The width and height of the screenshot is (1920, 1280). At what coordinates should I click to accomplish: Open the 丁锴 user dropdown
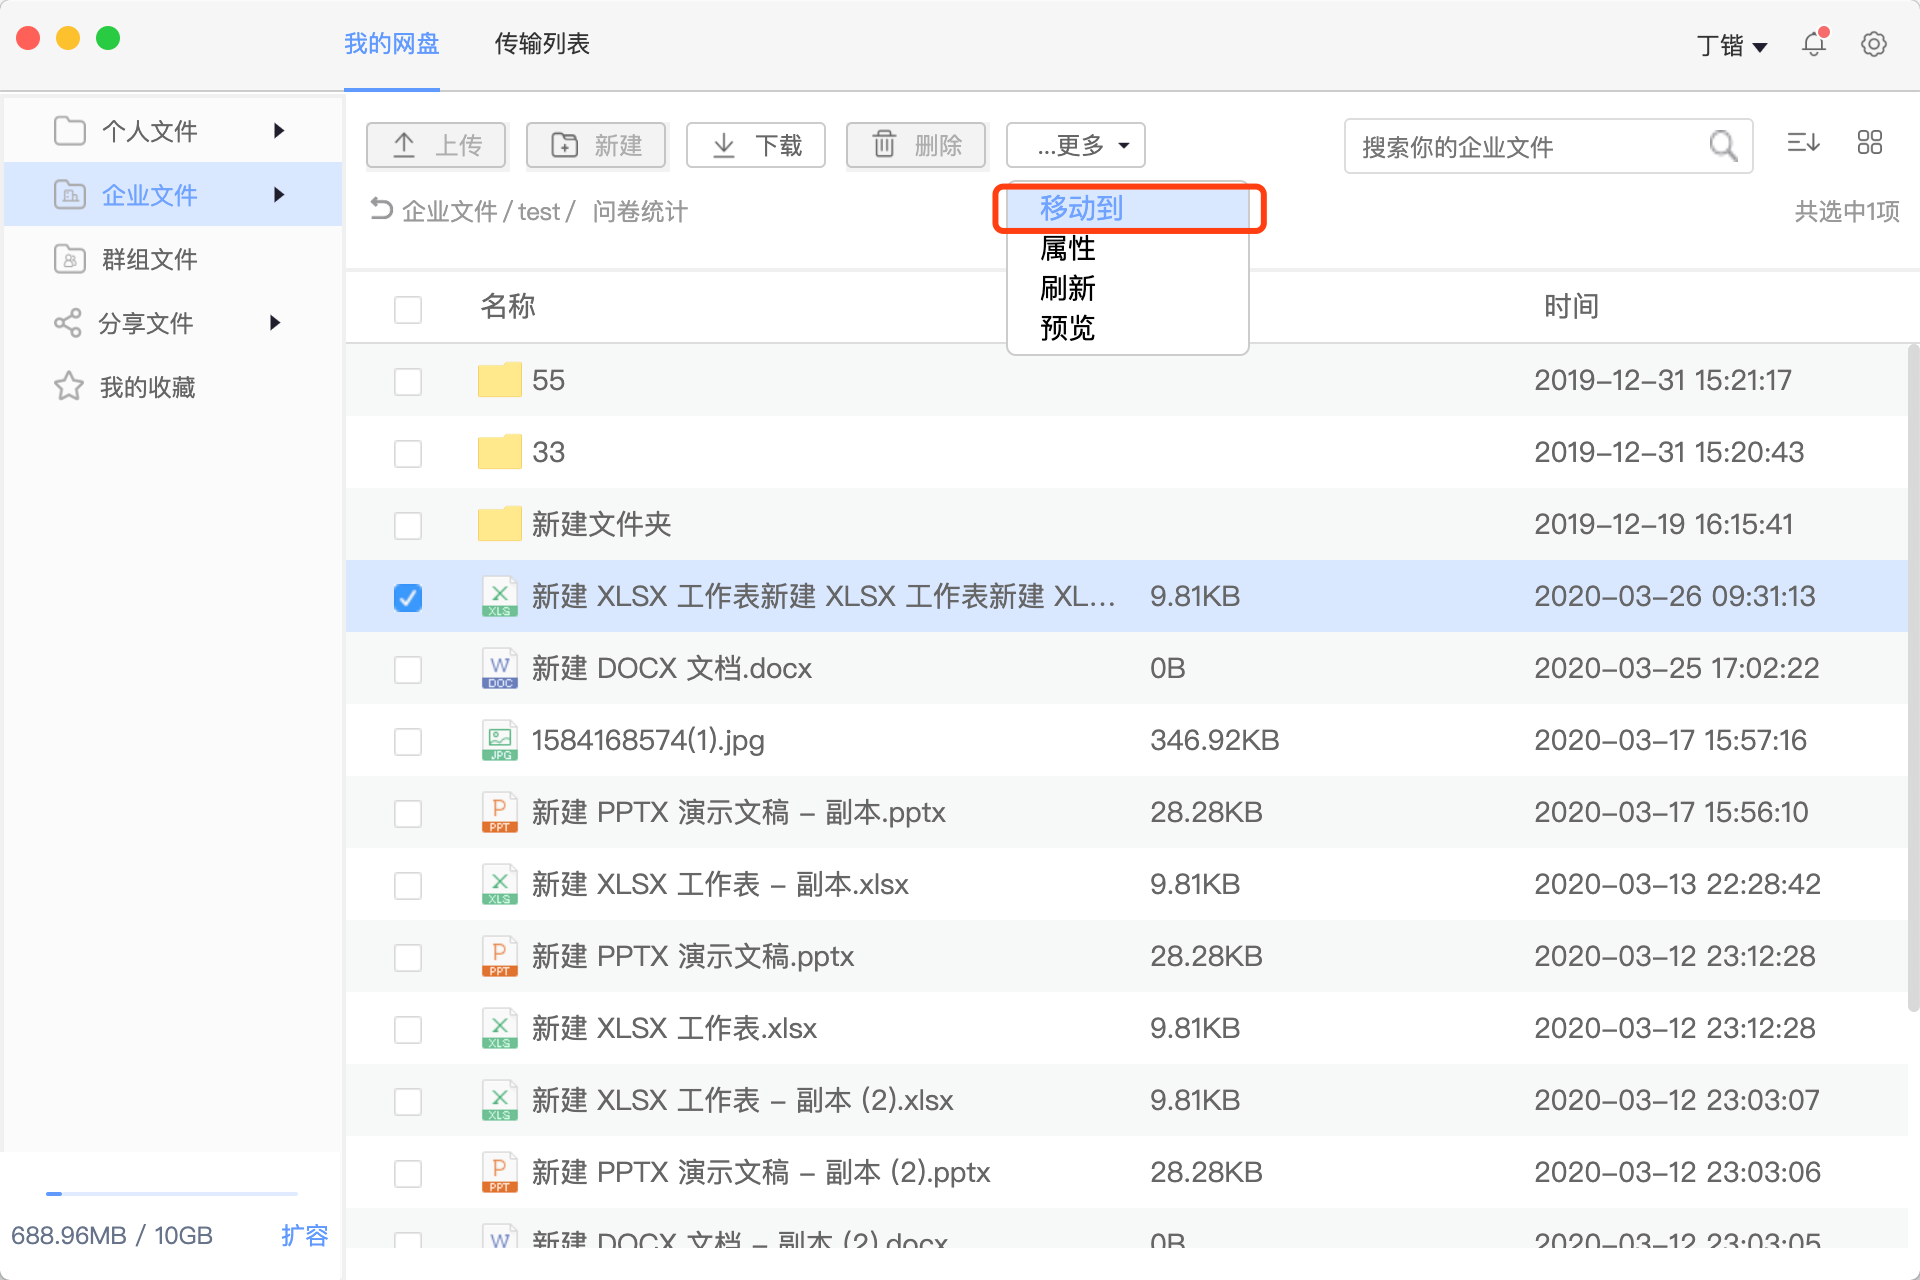pos(1732,45)
